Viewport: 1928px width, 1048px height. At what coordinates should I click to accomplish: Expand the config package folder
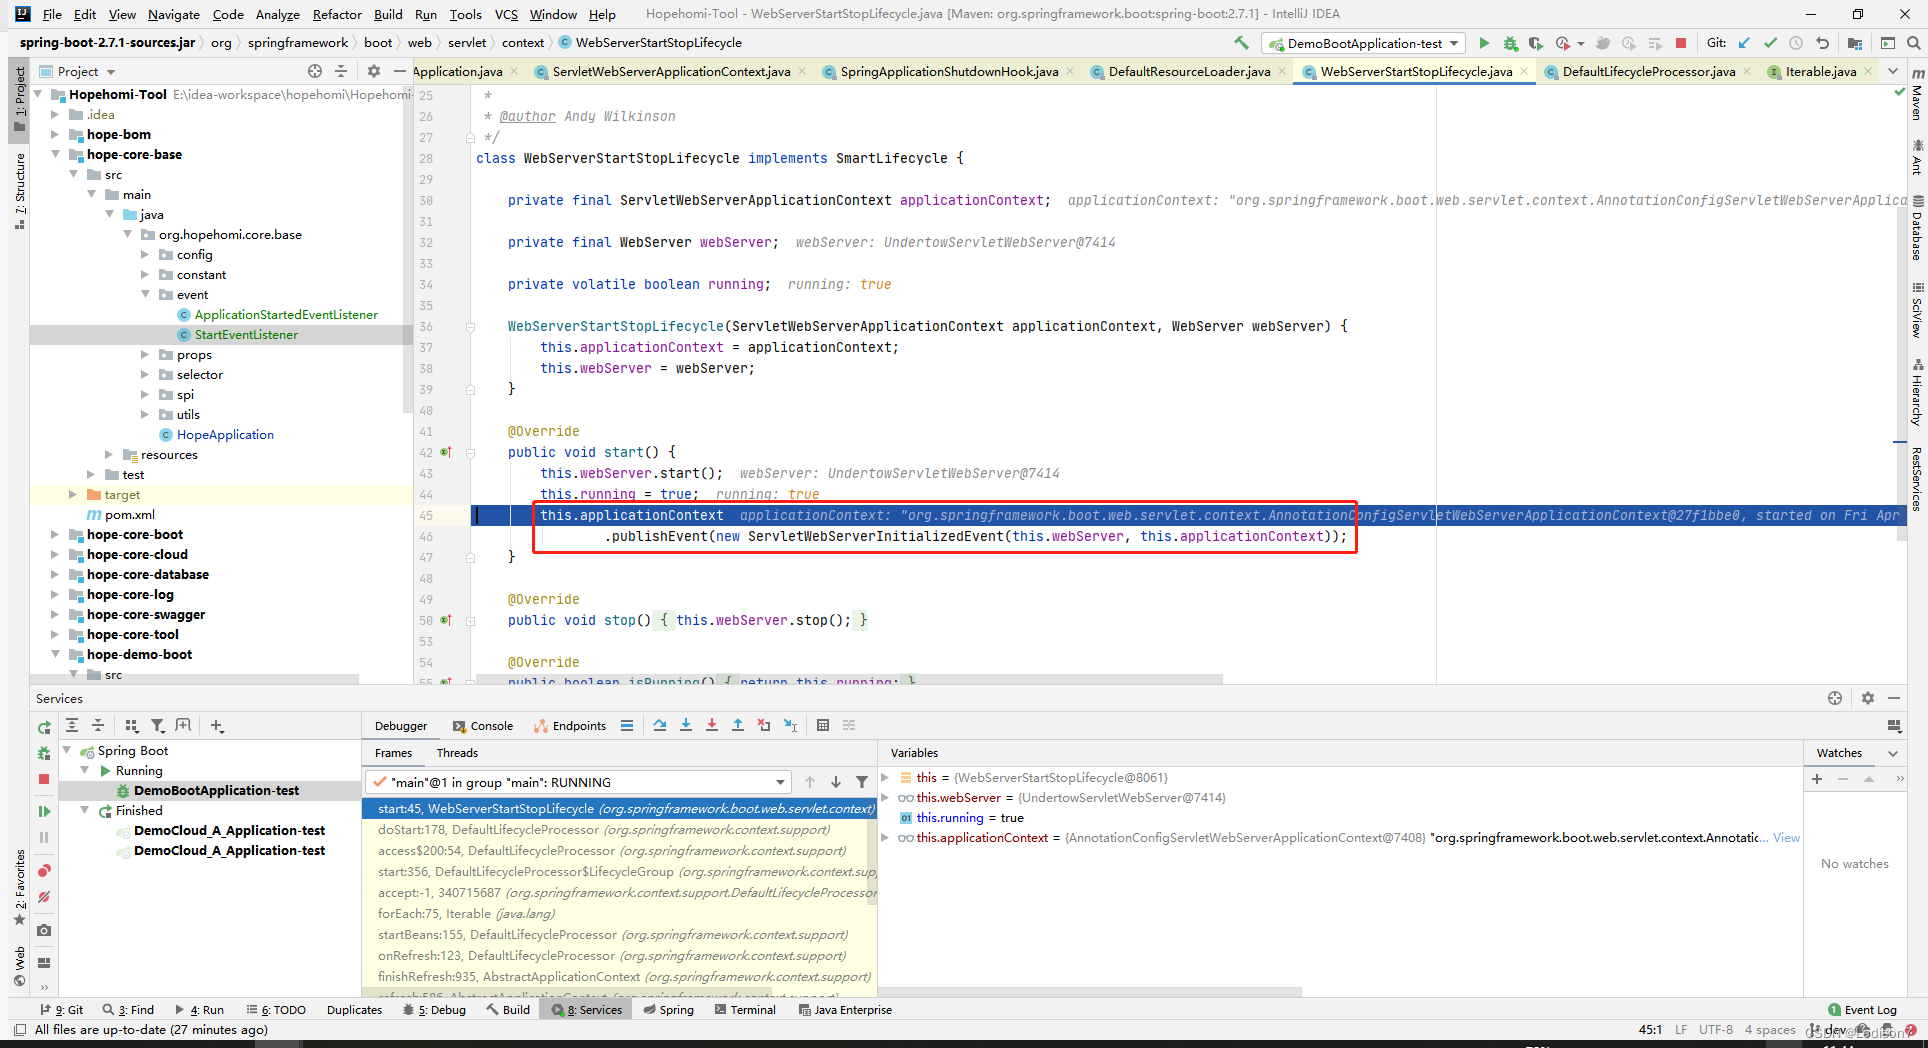pos(145,254)
